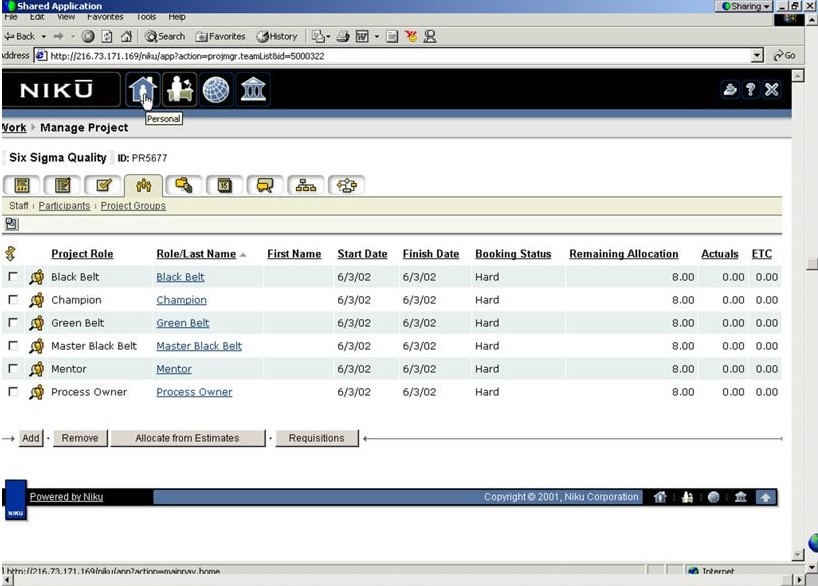The height and width of the screenshot is (586, 818).
Task: Open the Personal home icon in Niku header
Action: tap(143, 90)
